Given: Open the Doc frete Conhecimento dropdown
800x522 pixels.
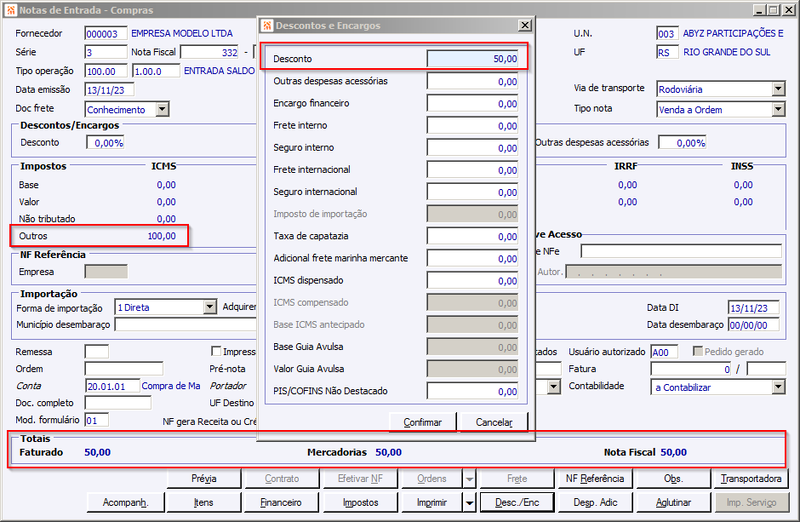Looking at the screenshot, I should (162, 109).
